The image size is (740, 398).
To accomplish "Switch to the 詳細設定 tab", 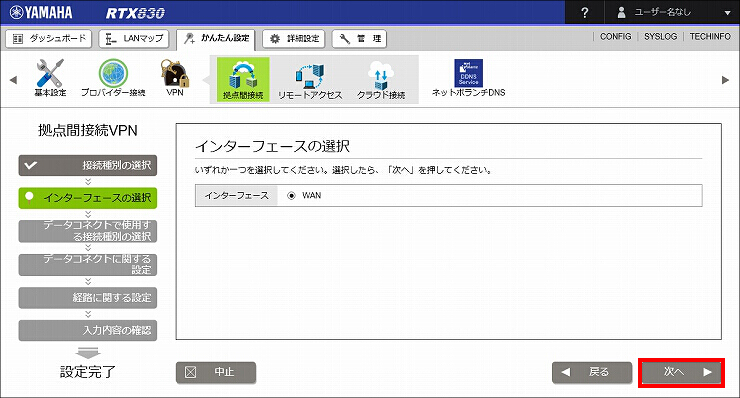I will pos(294,39).
